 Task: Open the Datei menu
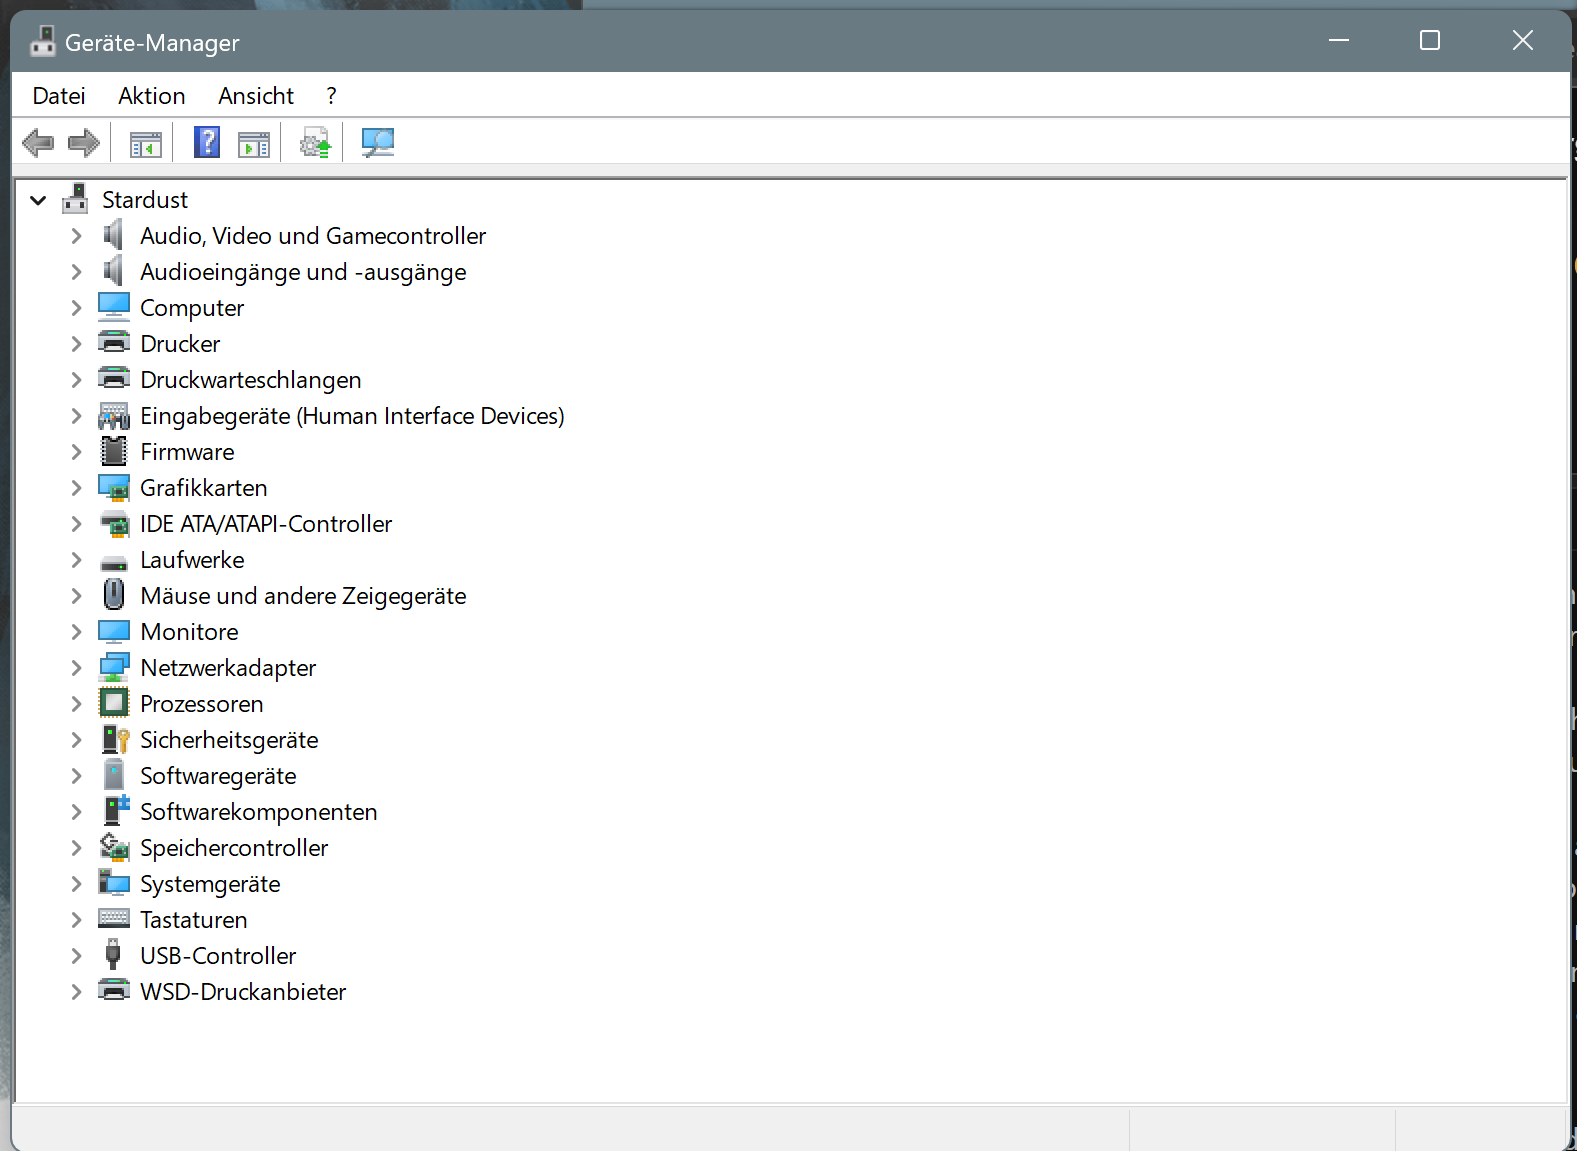pyautogui.click(x=59, y=96)
